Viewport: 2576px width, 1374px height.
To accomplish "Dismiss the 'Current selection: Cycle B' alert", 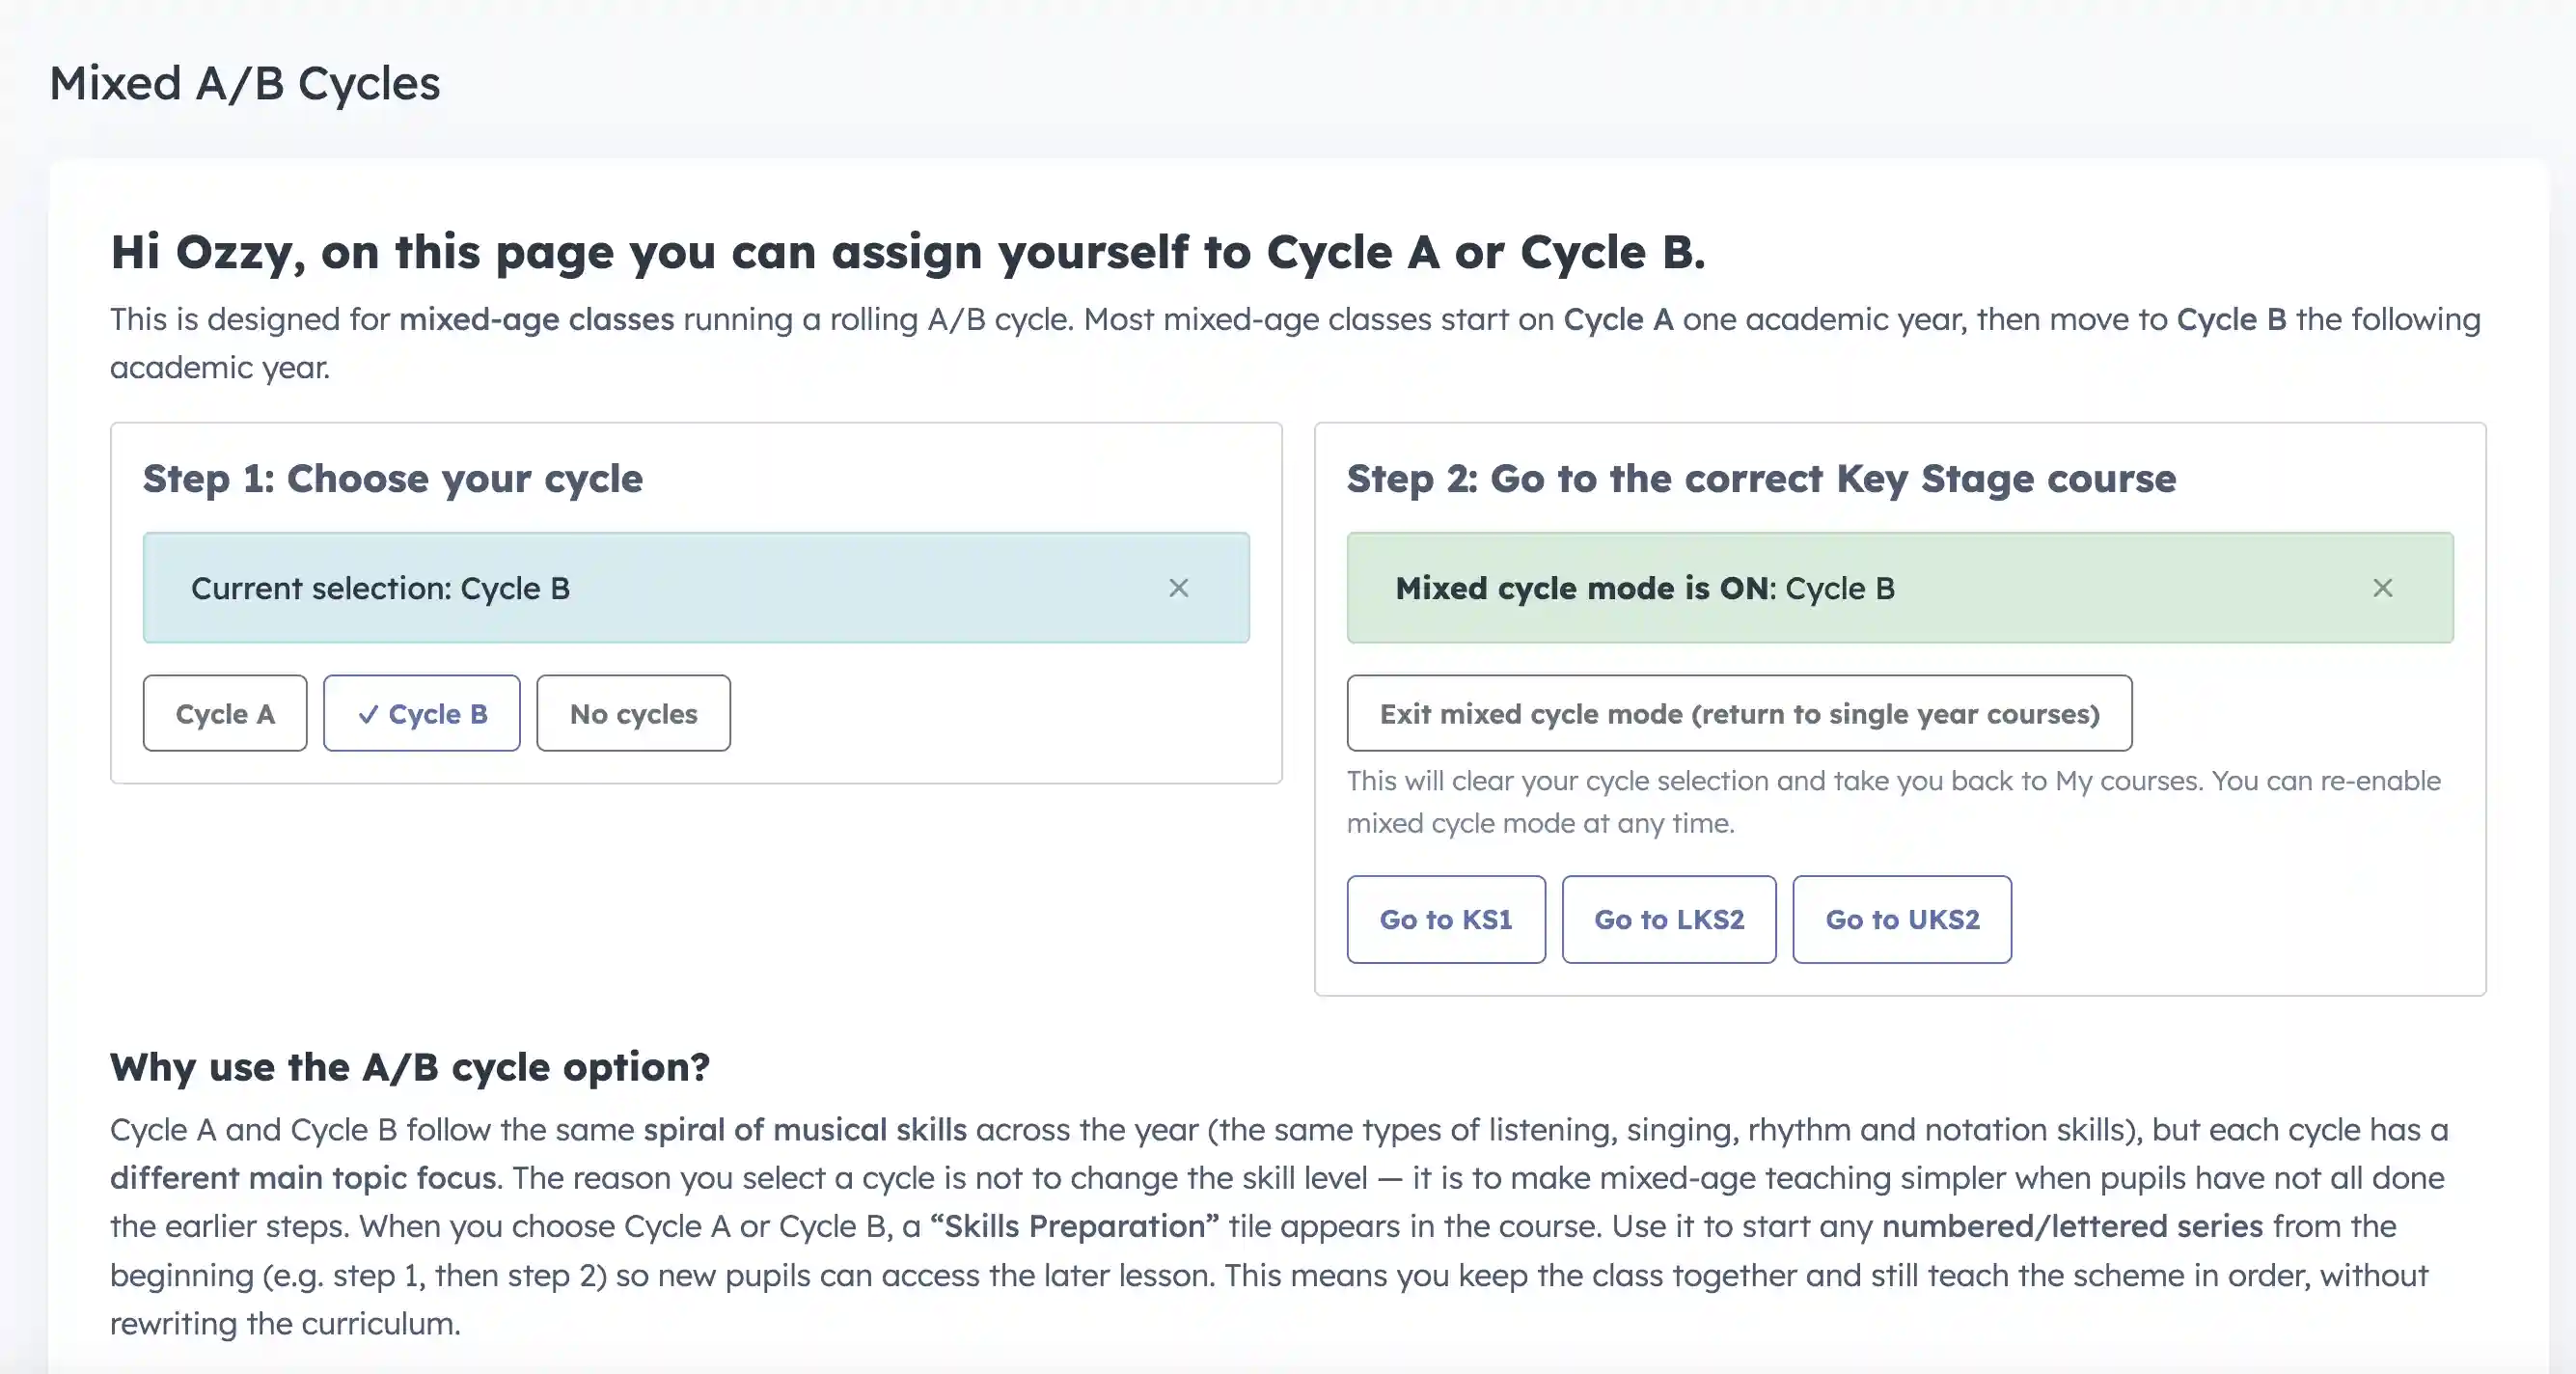I will pyautogui.click(x=1178, y=588).
